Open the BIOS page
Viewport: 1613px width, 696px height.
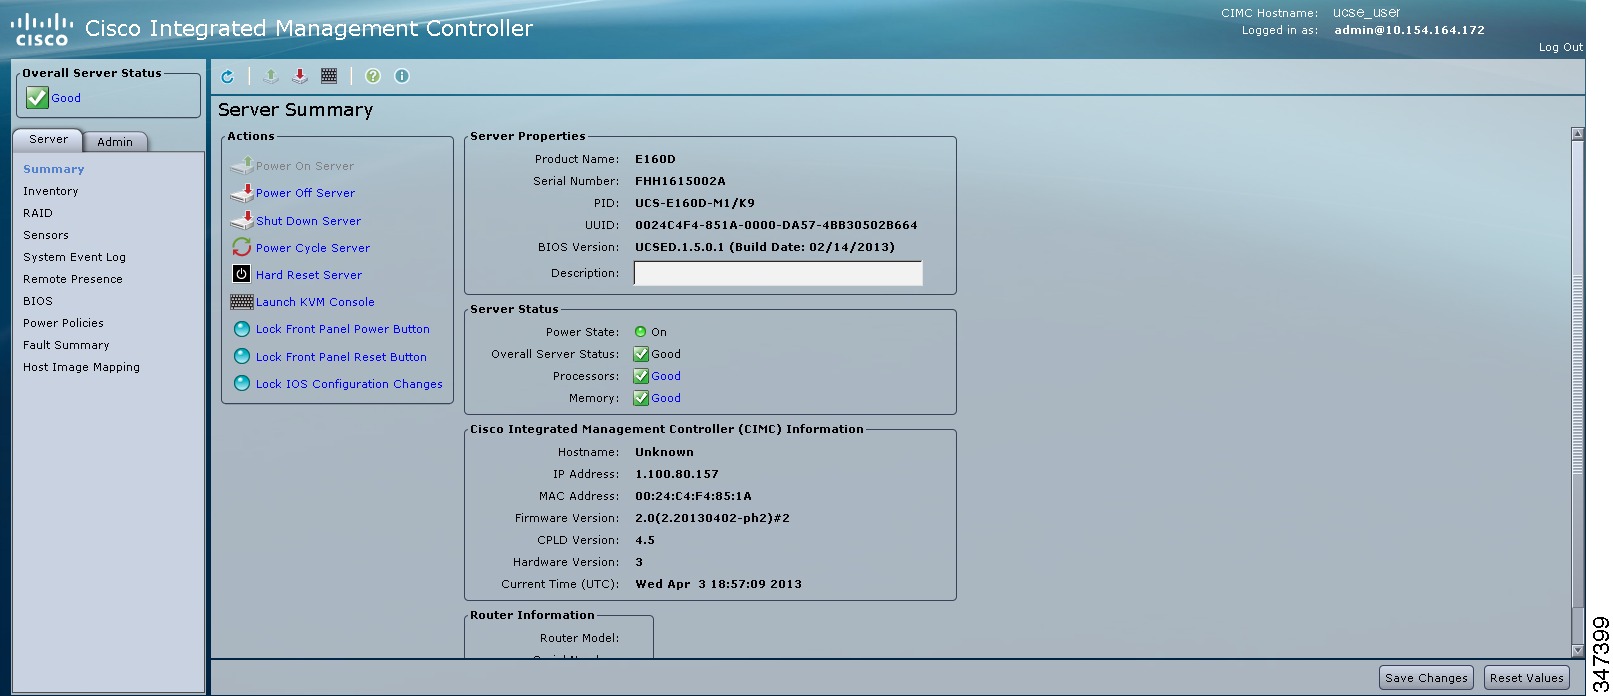point(38,301)
